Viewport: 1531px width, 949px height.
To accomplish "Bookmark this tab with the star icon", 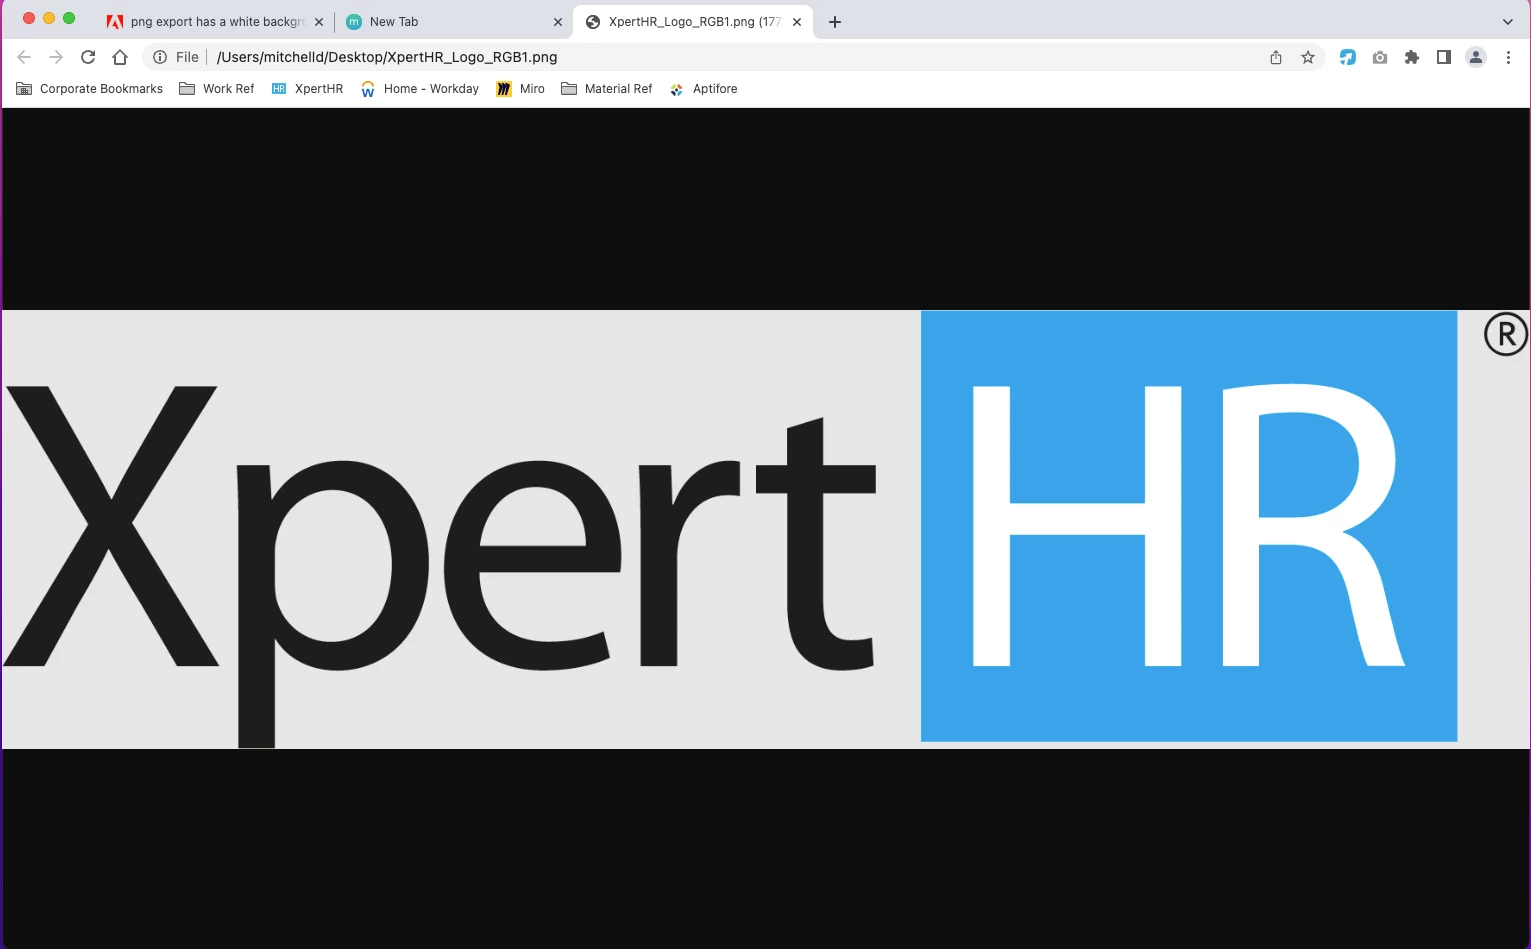I will [1308, 57].
